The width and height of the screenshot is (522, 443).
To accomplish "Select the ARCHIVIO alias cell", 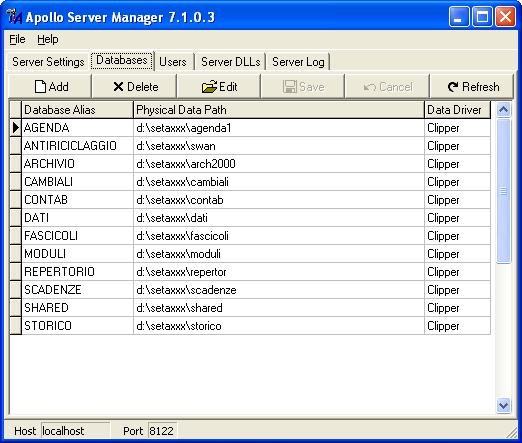I will point(77,164).
